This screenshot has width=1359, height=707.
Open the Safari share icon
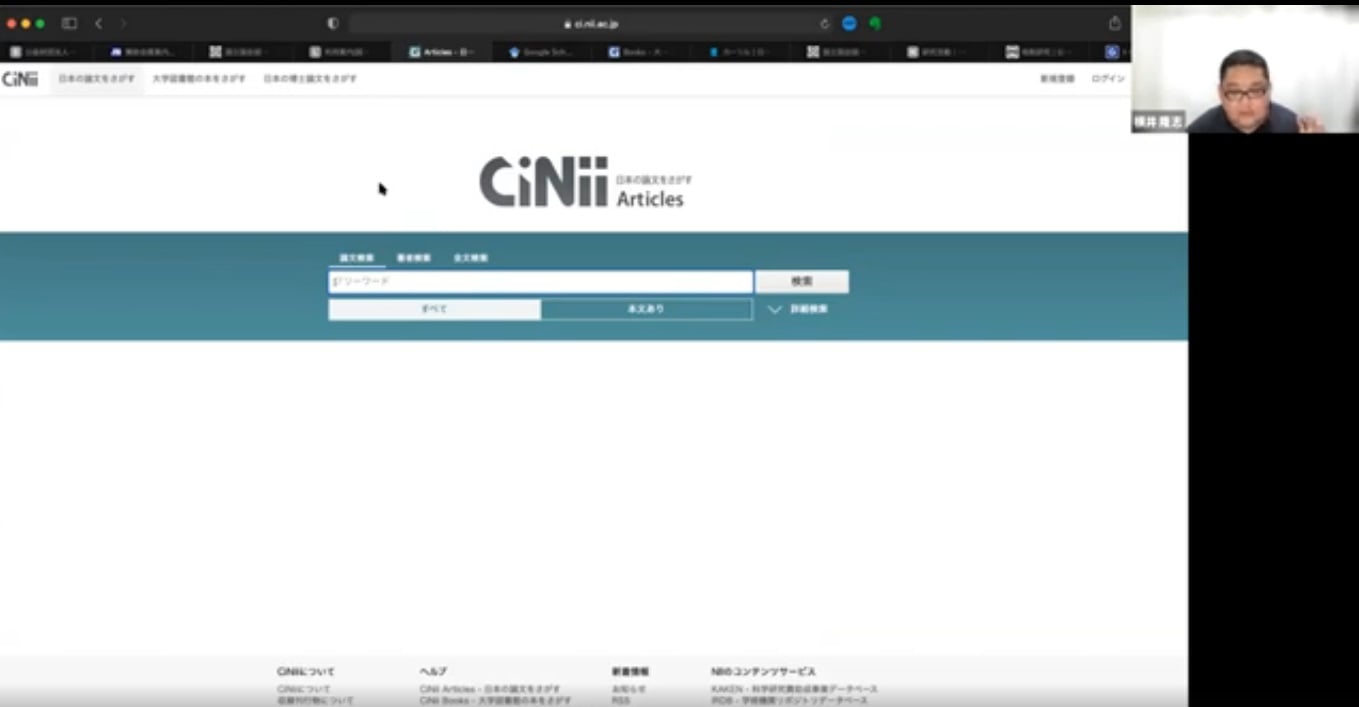click(1115, 23)
